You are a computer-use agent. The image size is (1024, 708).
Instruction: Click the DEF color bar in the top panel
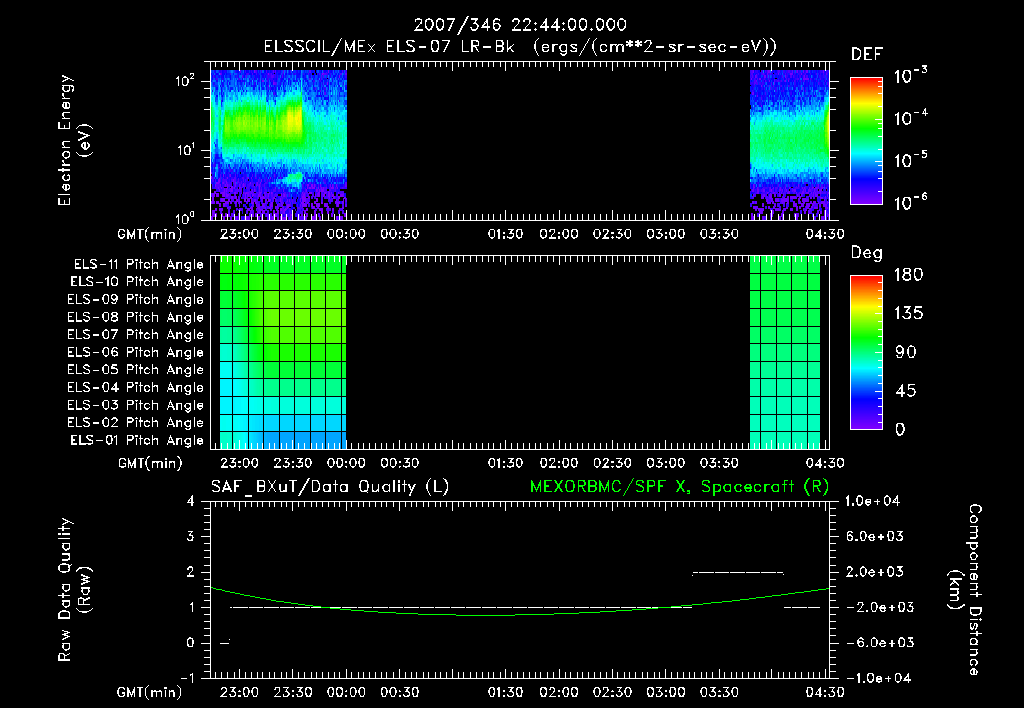(866, 141)
